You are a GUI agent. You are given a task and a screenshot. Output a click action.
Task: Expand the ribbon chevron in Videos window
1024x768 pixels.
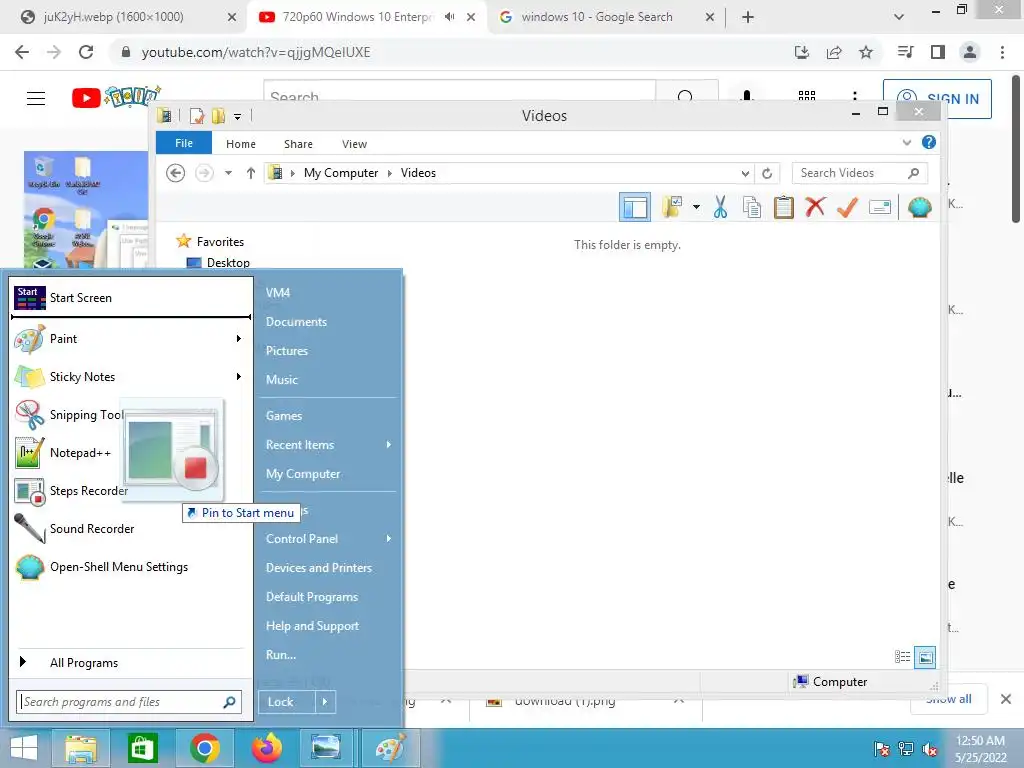(x=907, y=142)
